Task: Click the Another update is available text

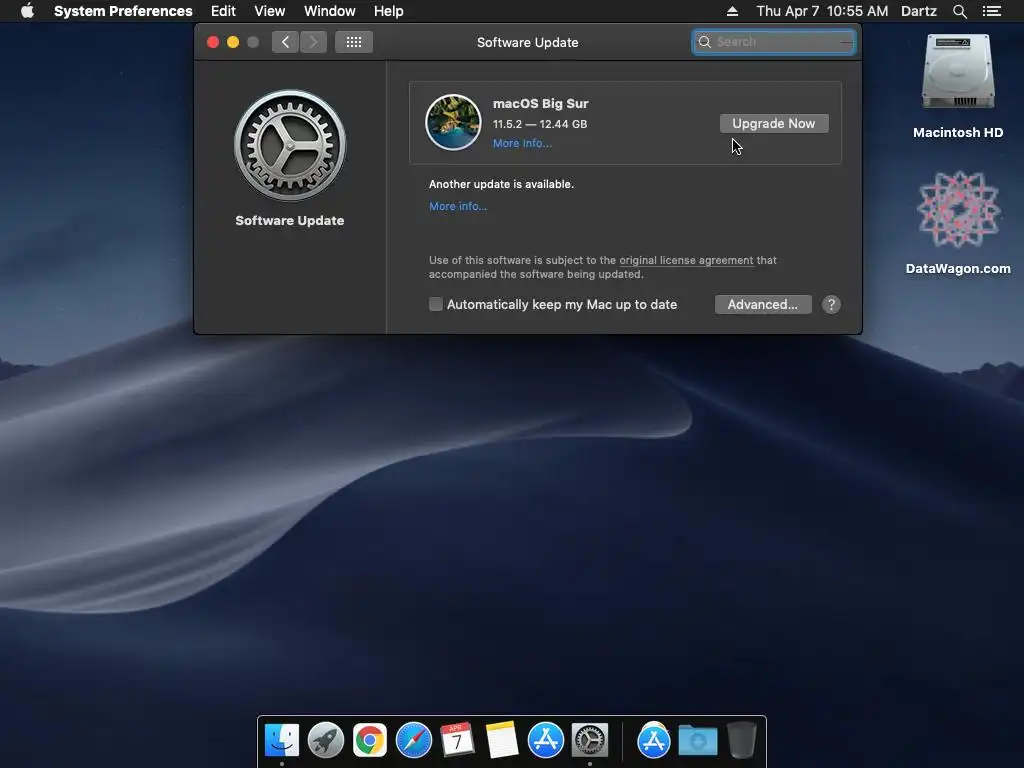Action: [501, 184]
